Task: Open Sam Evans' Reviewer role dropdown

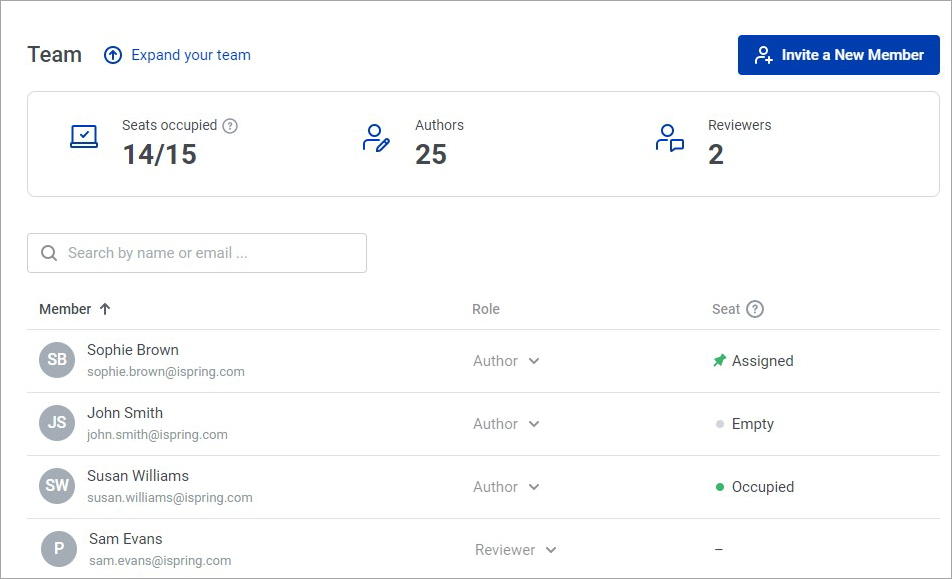Action: (515, 550)
